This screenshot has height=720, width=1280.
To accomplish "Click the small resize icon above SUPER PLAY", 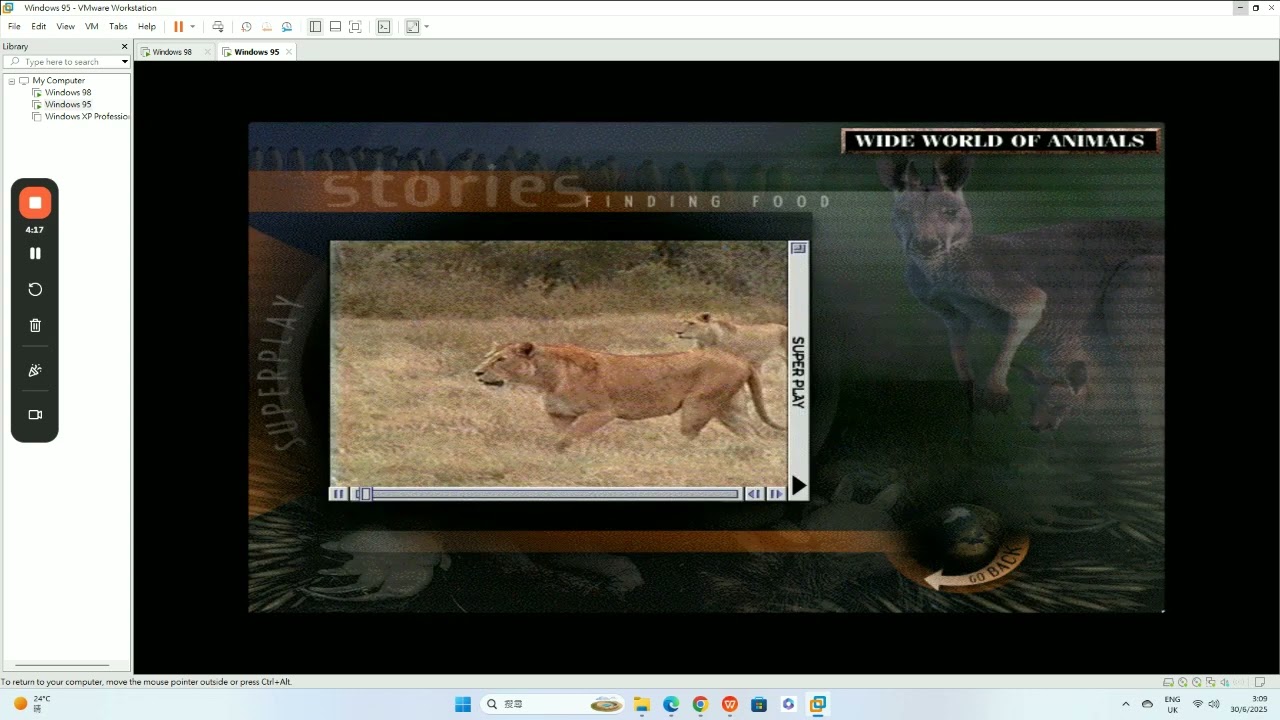I will (798, 248).
